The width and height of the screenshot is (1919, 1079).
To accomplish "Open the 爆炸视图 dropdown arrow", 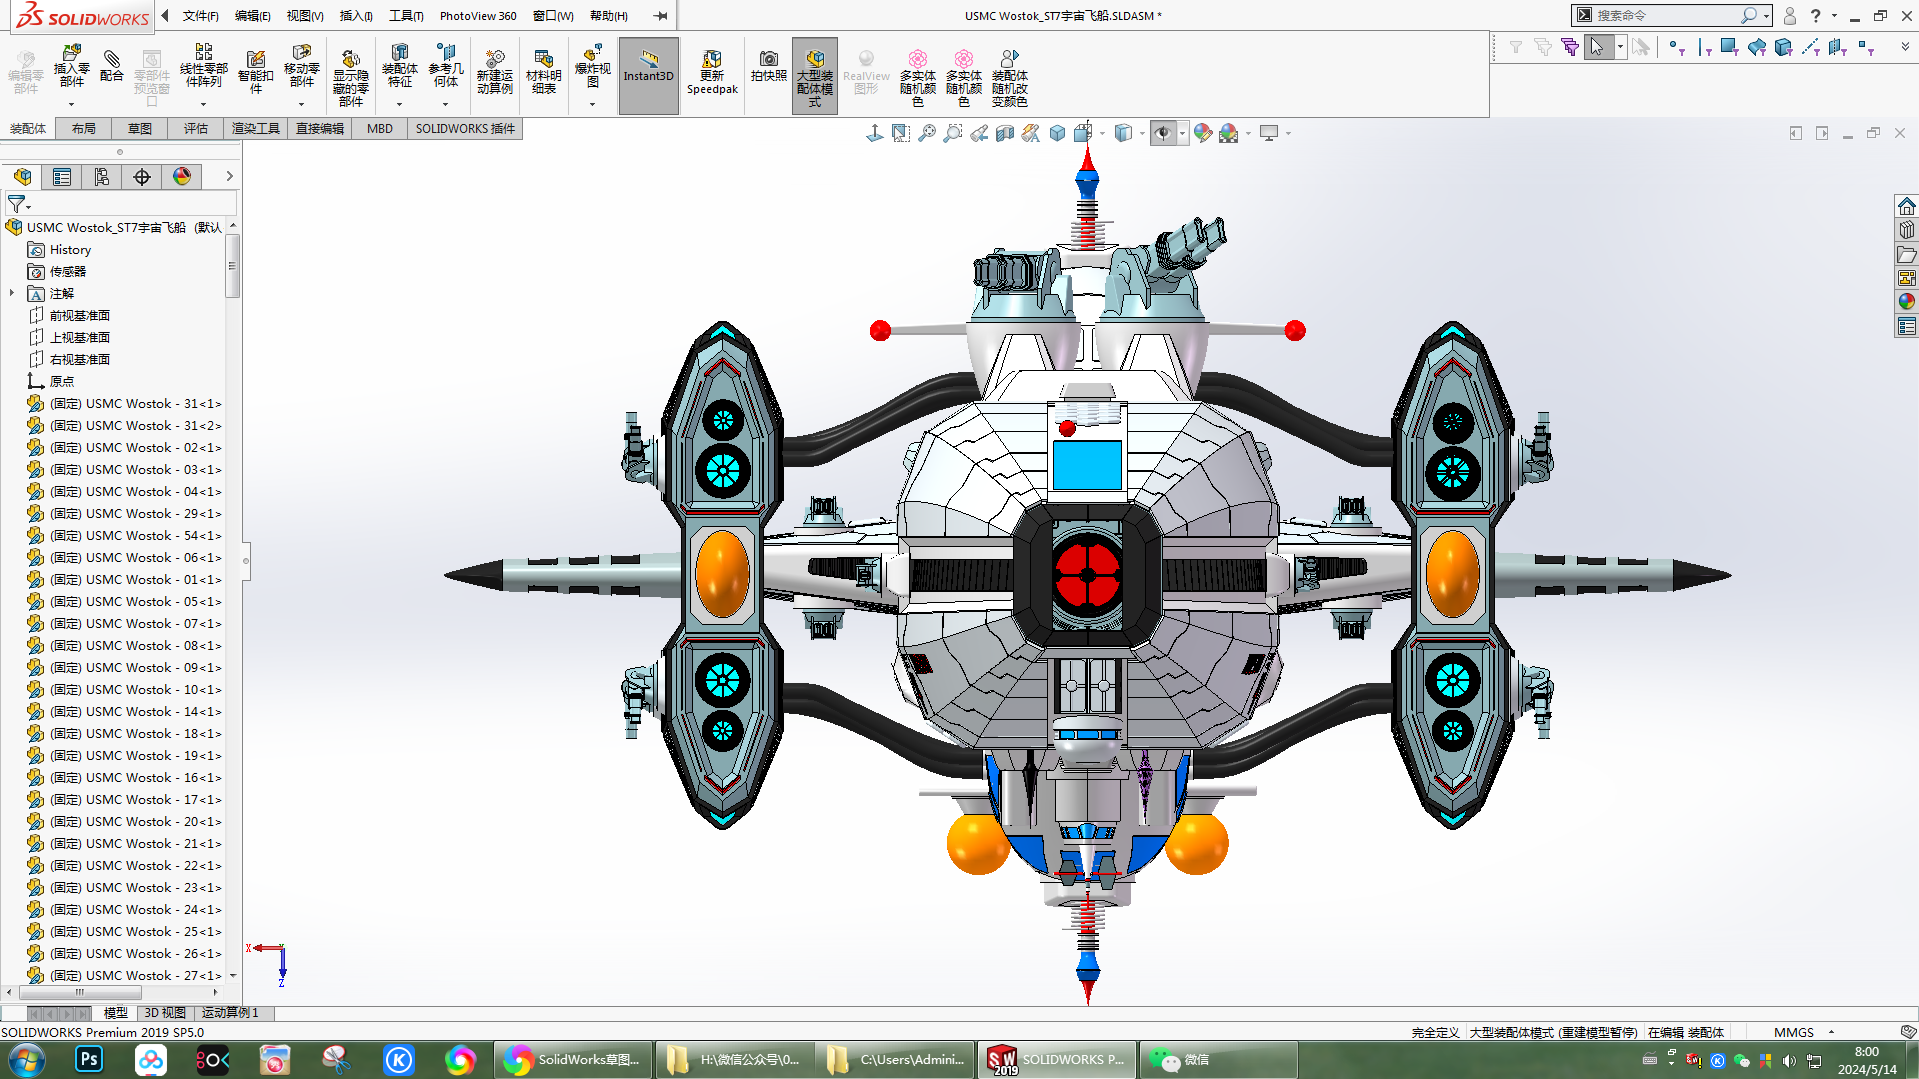I will pos(592,104).
